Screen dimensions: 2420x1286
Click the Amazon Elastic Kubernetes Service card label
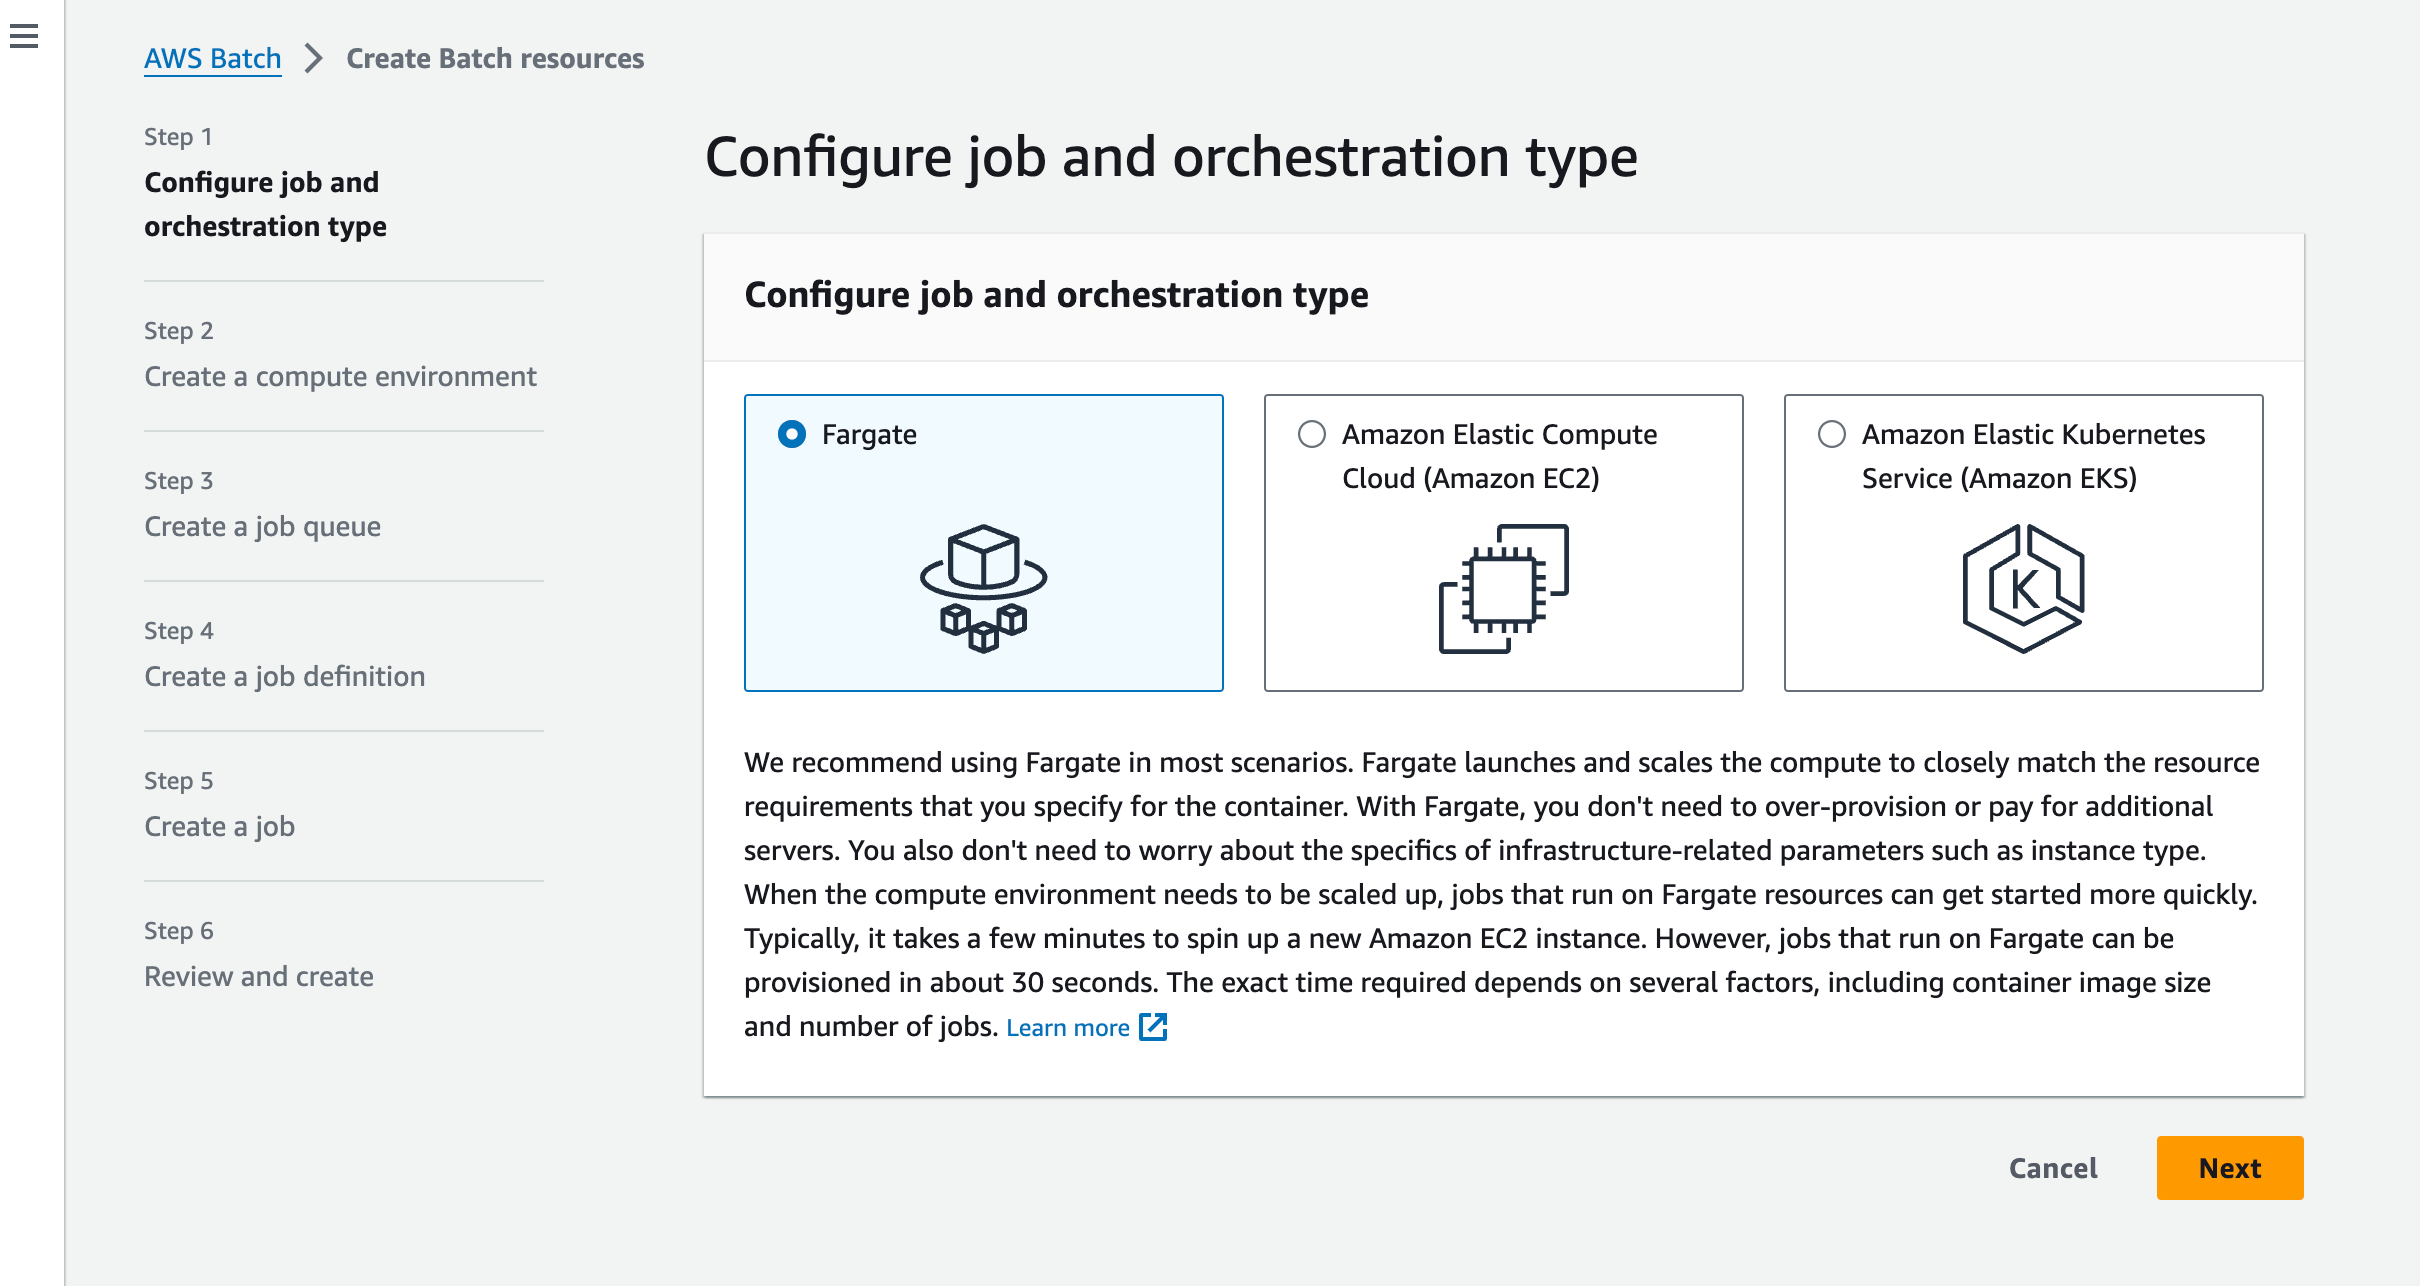tap(2032, 456)
